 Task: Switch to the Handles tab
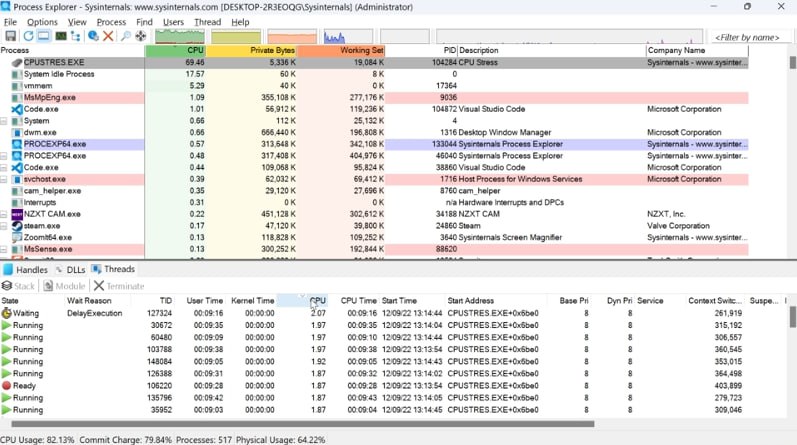tap(25, 270)
